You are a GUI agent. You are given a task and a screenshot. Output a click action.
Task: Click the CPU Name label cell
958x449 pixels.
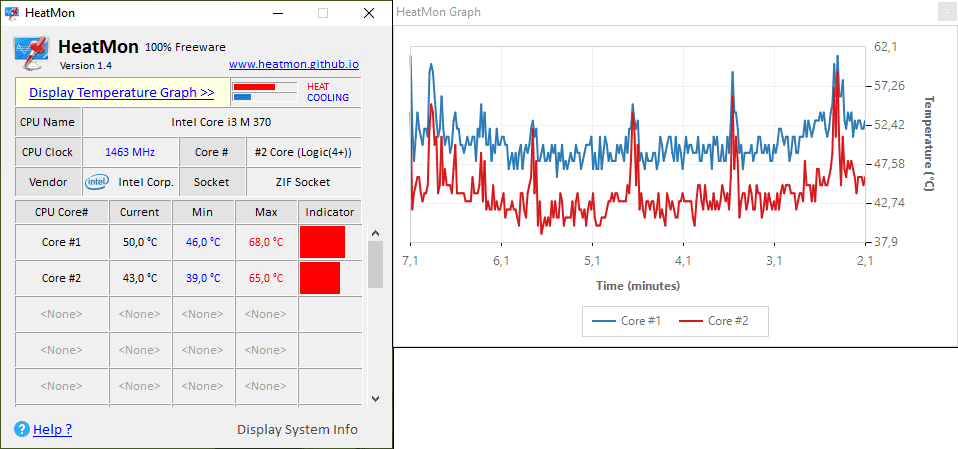point(48,122)
